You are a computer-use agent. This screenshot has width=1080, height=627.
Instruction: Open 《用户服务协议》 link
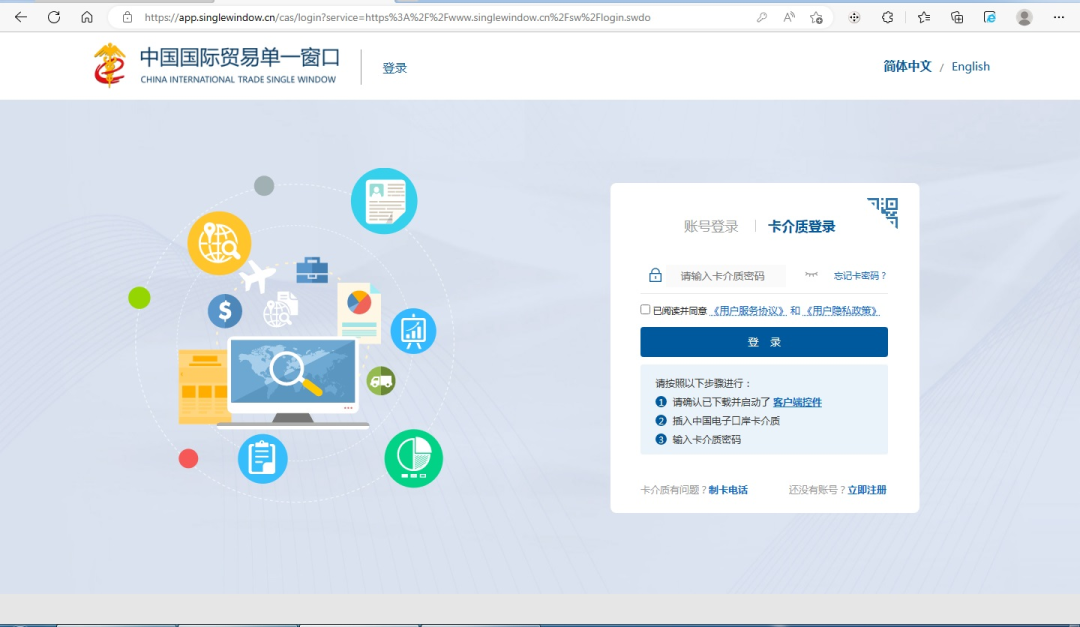748,311
